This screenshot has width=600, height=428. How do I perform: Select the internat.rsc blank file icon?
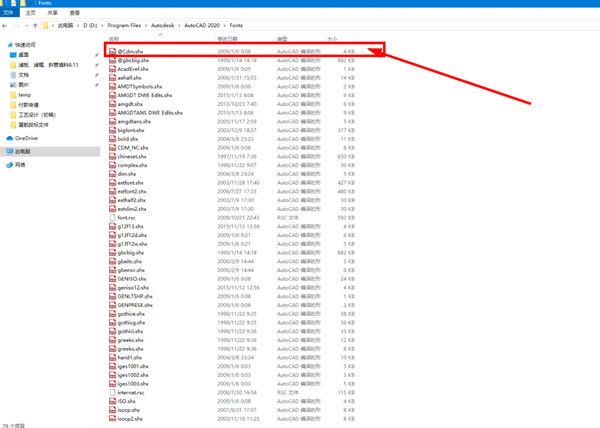pos(112,392)
